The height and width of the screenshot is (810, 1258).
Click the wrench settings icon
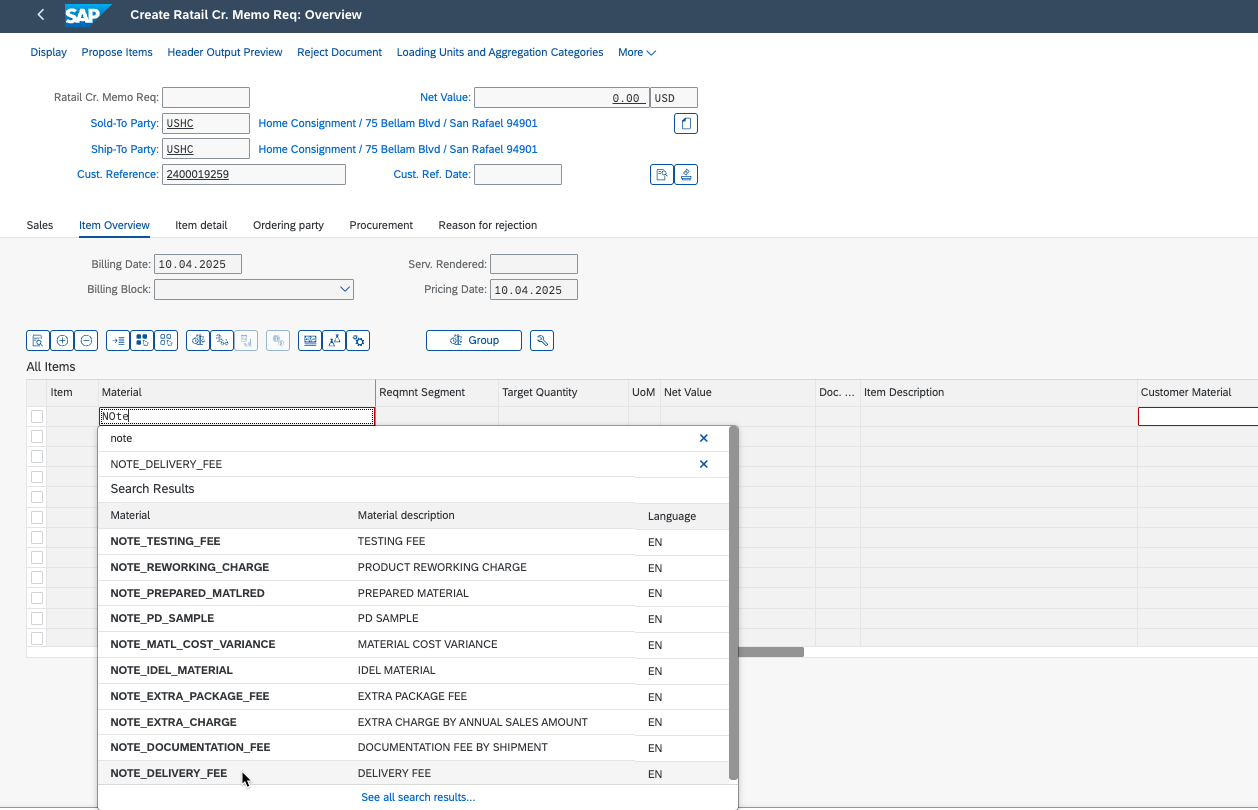[542, 341]
